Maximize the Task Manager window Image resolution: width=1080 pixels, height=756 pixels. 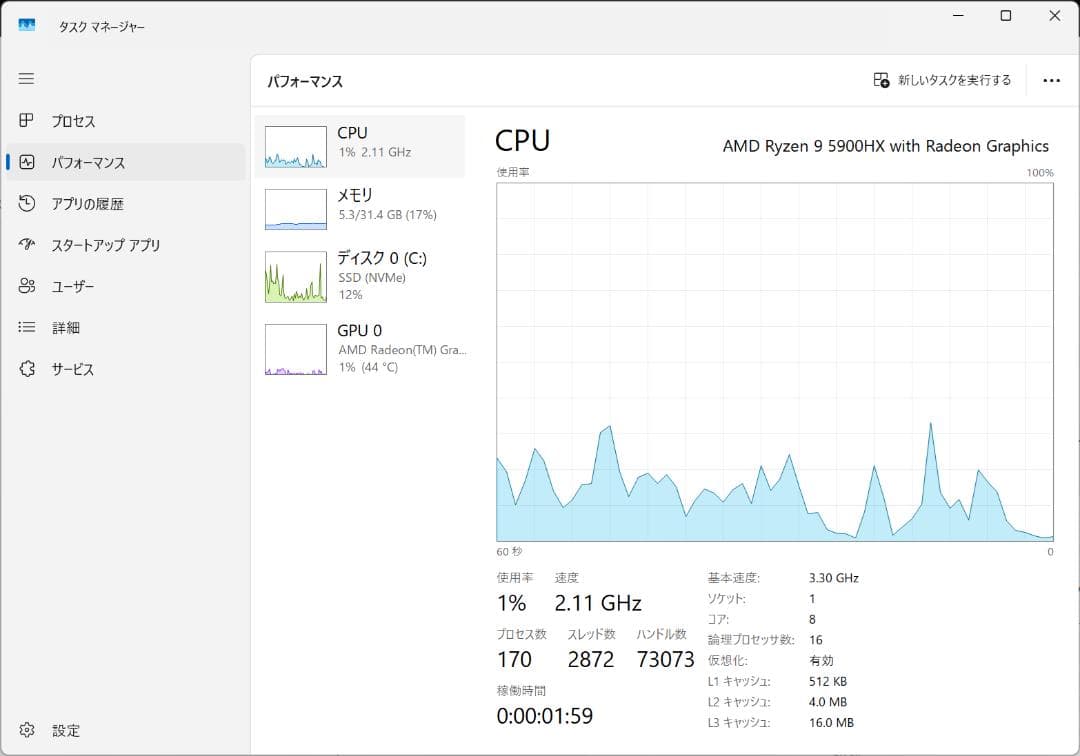[1006, 16]
